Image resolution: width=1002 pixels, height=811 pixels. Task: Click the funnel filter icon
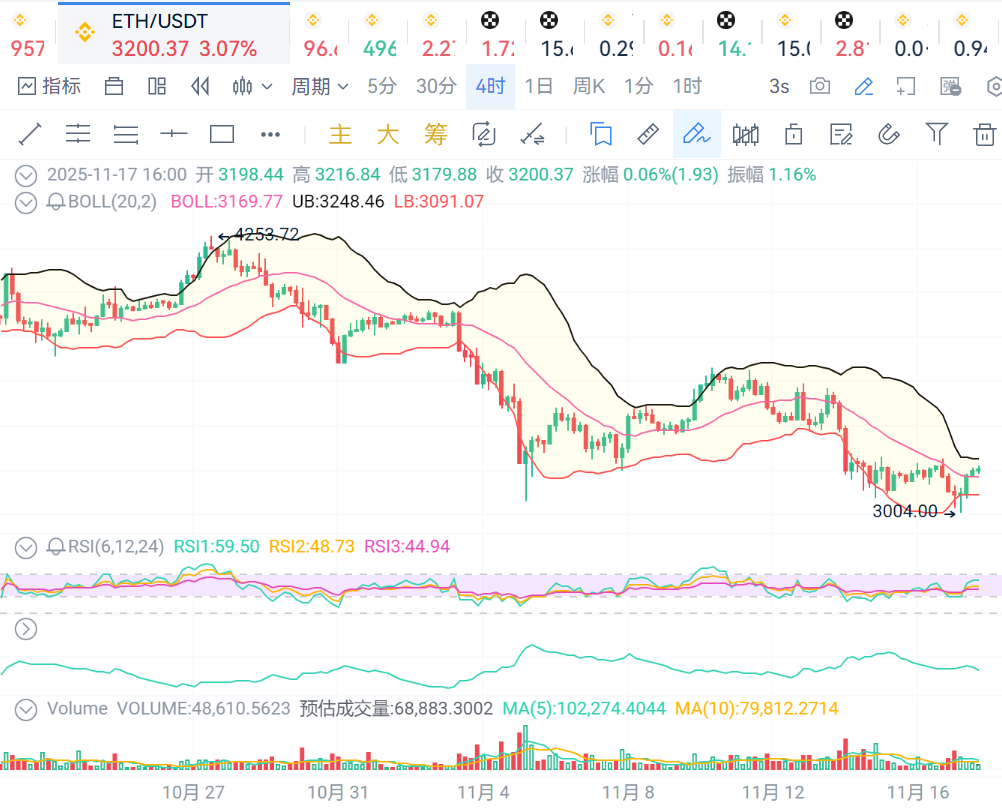click(x=936, y=134)
